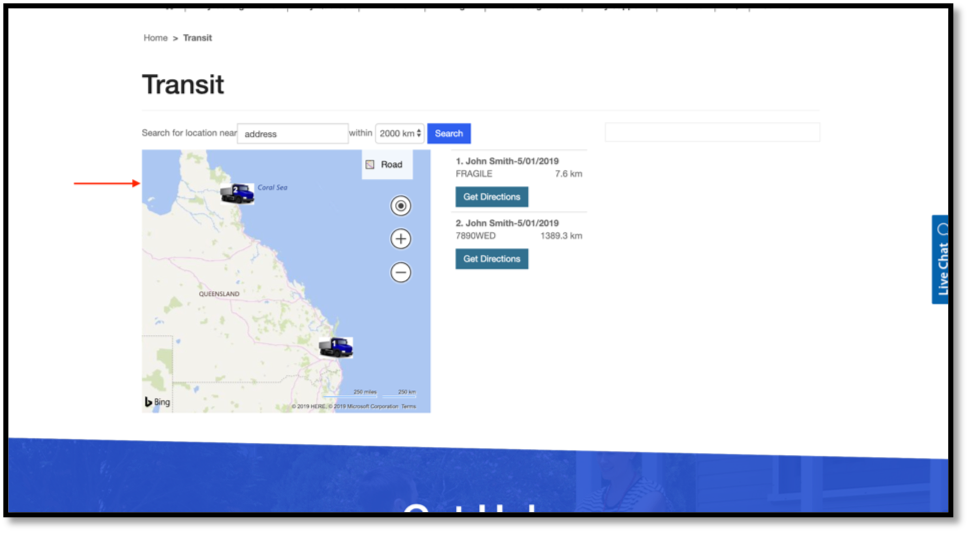
Task: Open the Live Chat side tab
Action: (x=941, y=259)
